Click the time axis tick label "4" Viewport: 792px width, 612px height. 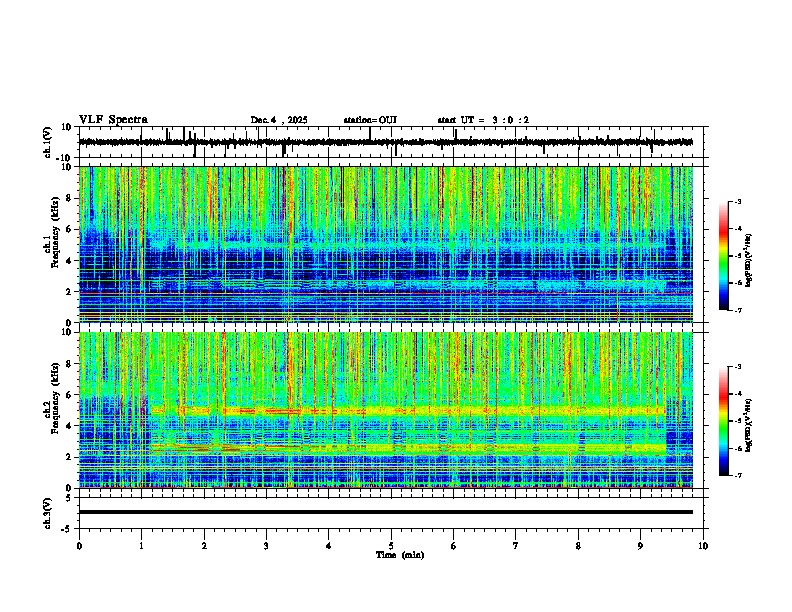pyautogui.click(x=329, y=546)
